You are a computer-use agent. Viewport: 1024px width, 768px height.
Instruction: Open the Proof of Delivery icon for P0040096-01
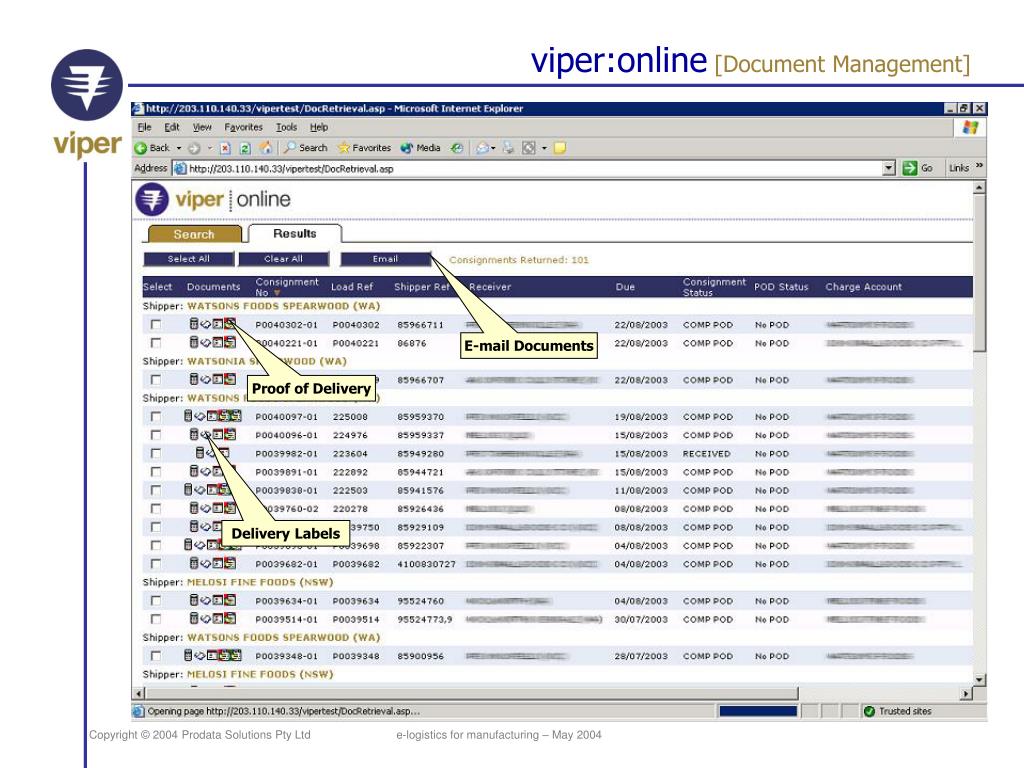coord(230,434)
